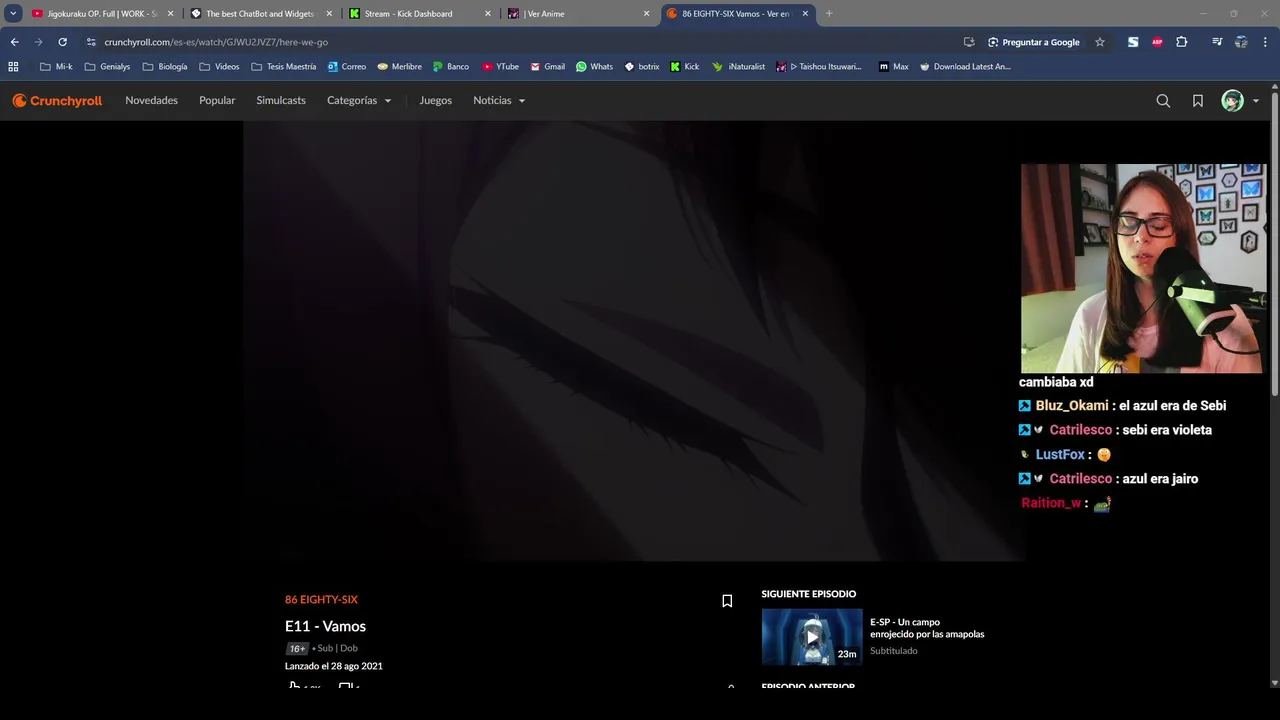This screenshot has height=720, width=1280.
Task: Click the address bar URL
Action: click(x=216, y=42)
